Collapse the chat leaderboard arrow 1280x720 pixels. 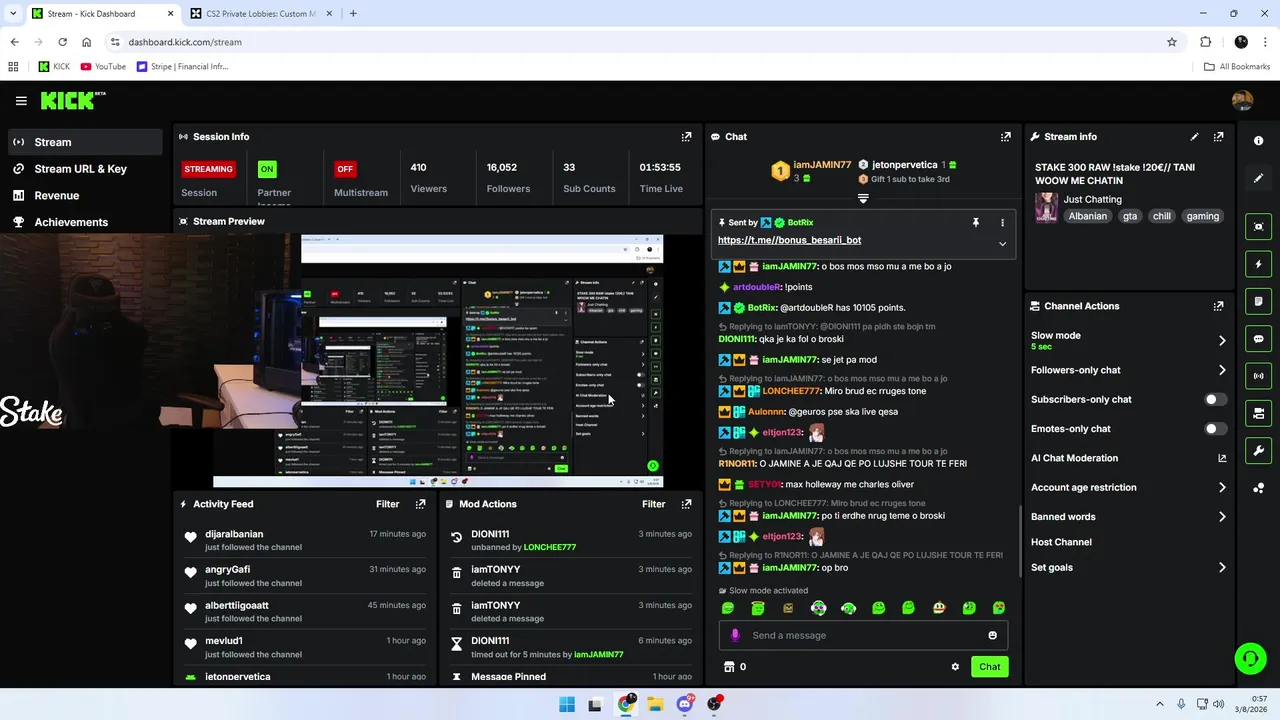863,198
